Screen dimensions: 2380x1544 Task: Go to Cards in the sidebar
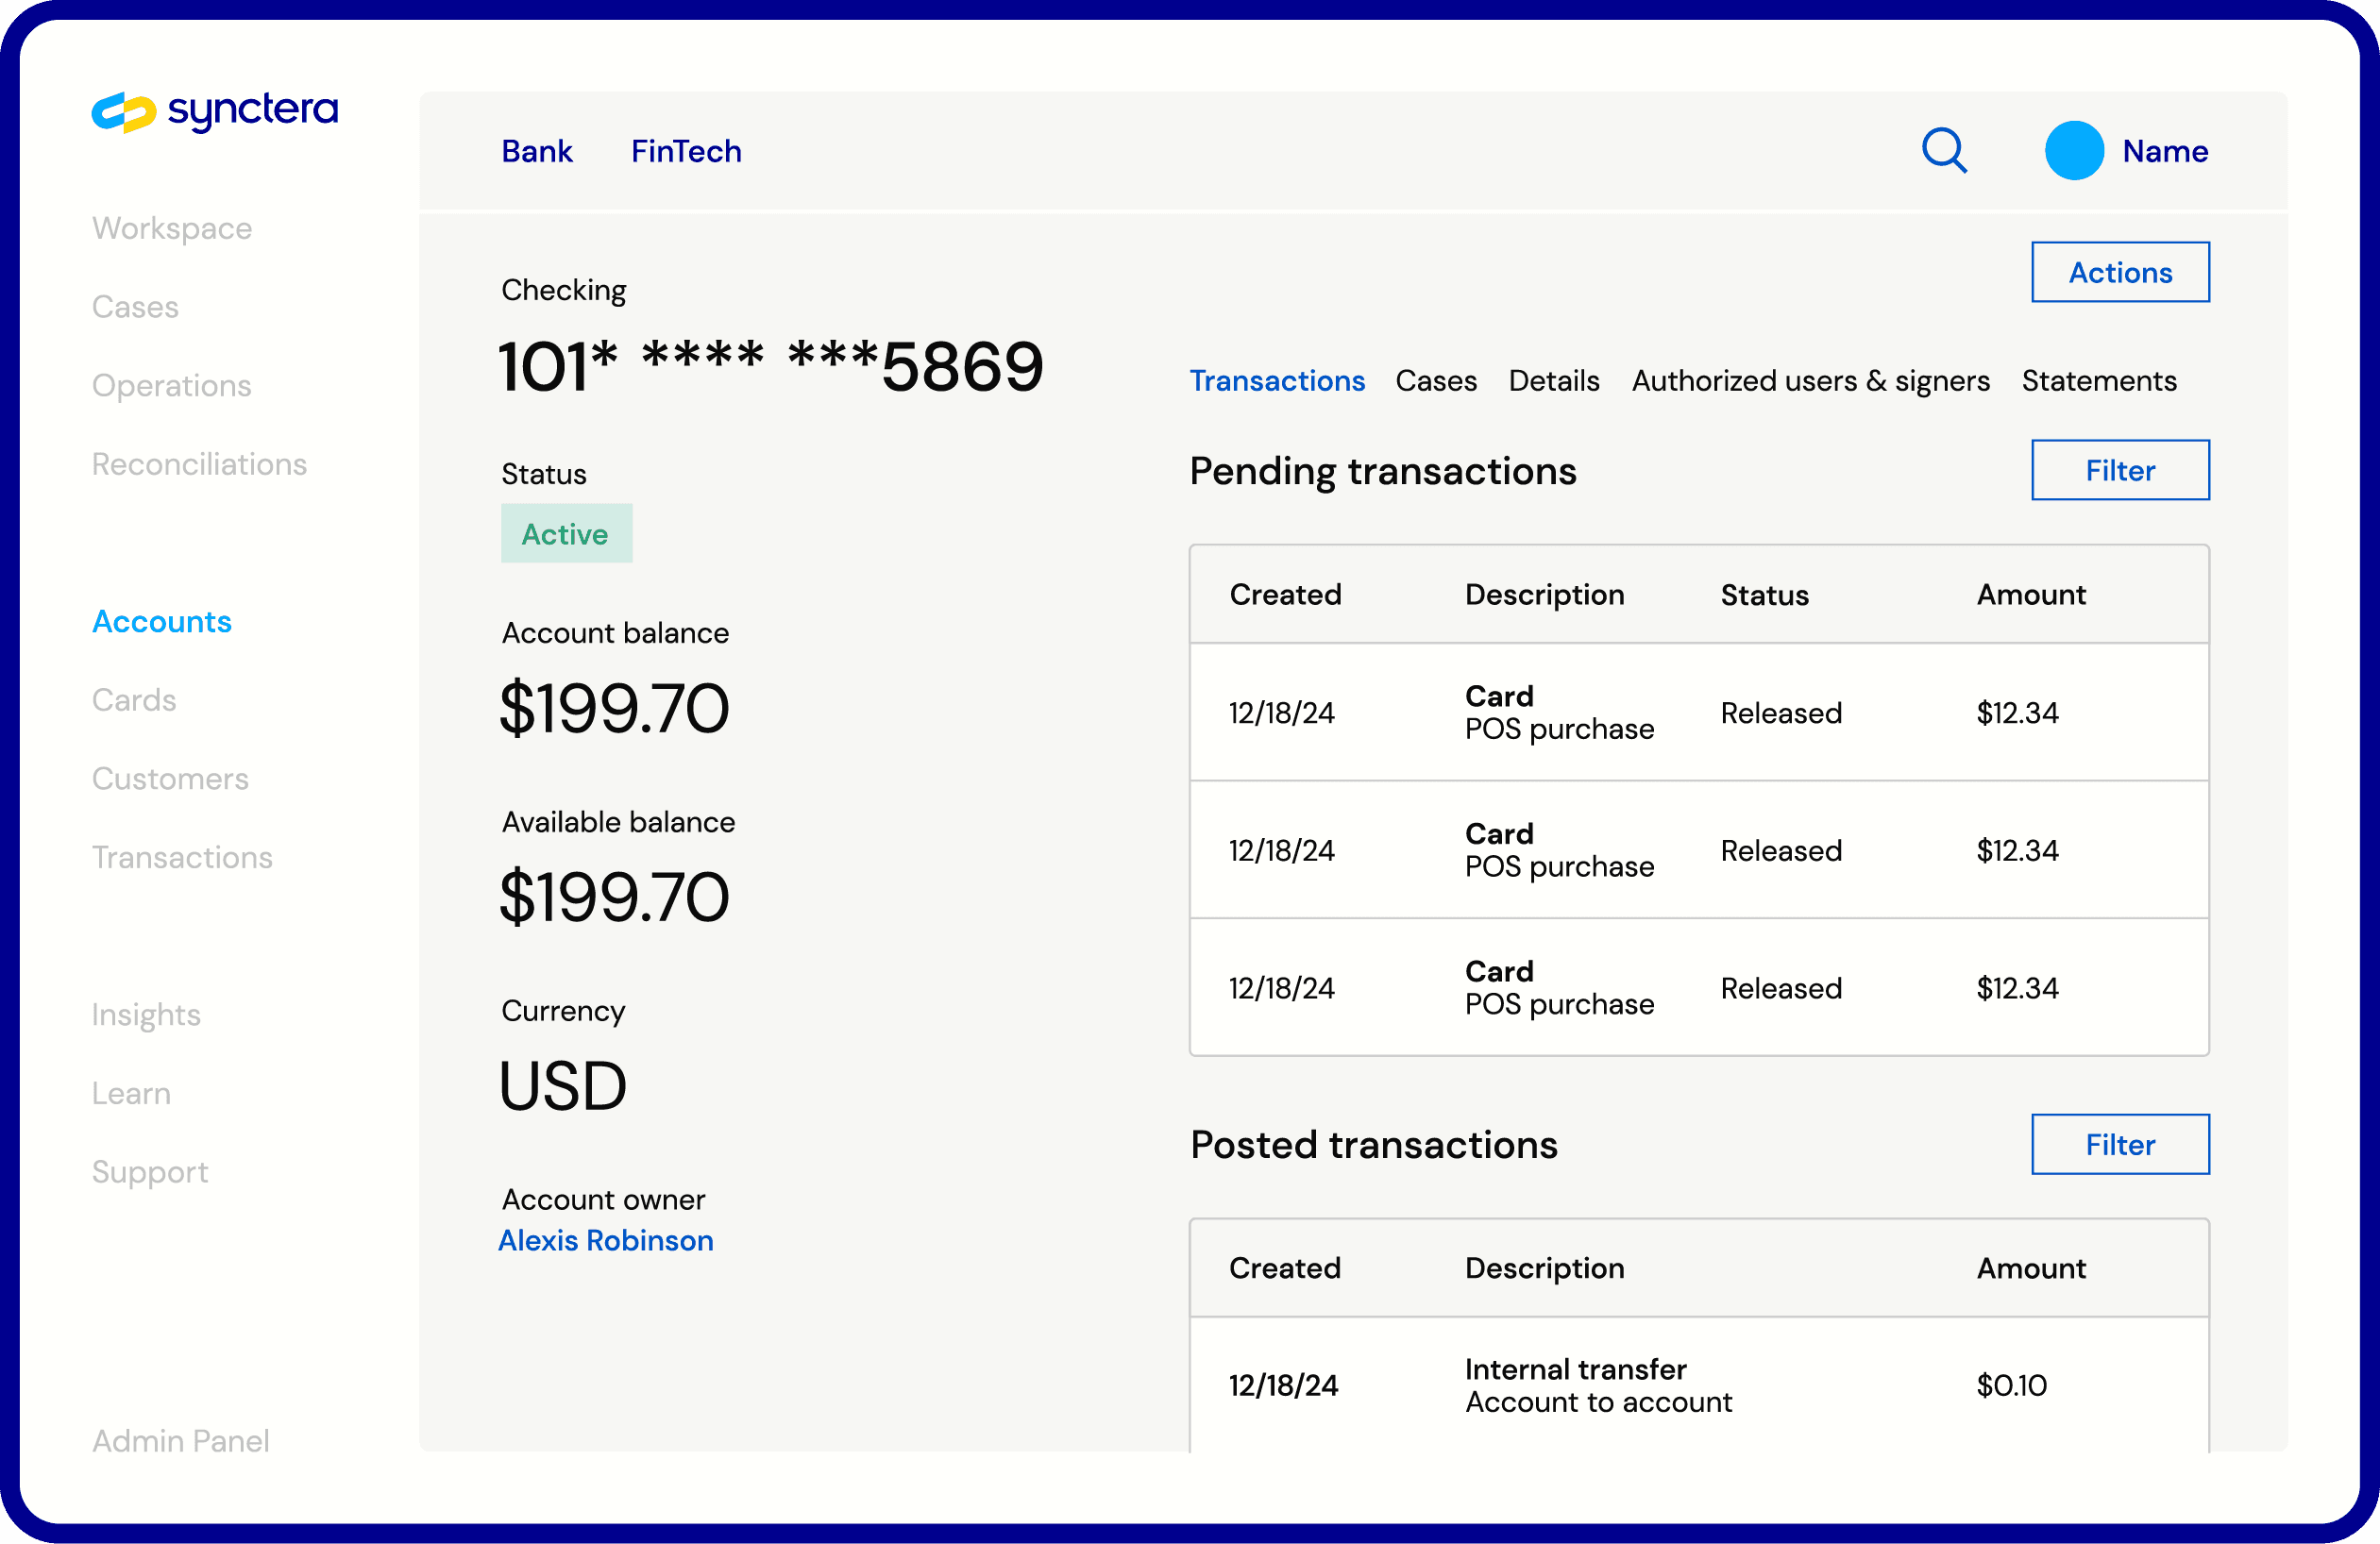[x=134, y=700]
